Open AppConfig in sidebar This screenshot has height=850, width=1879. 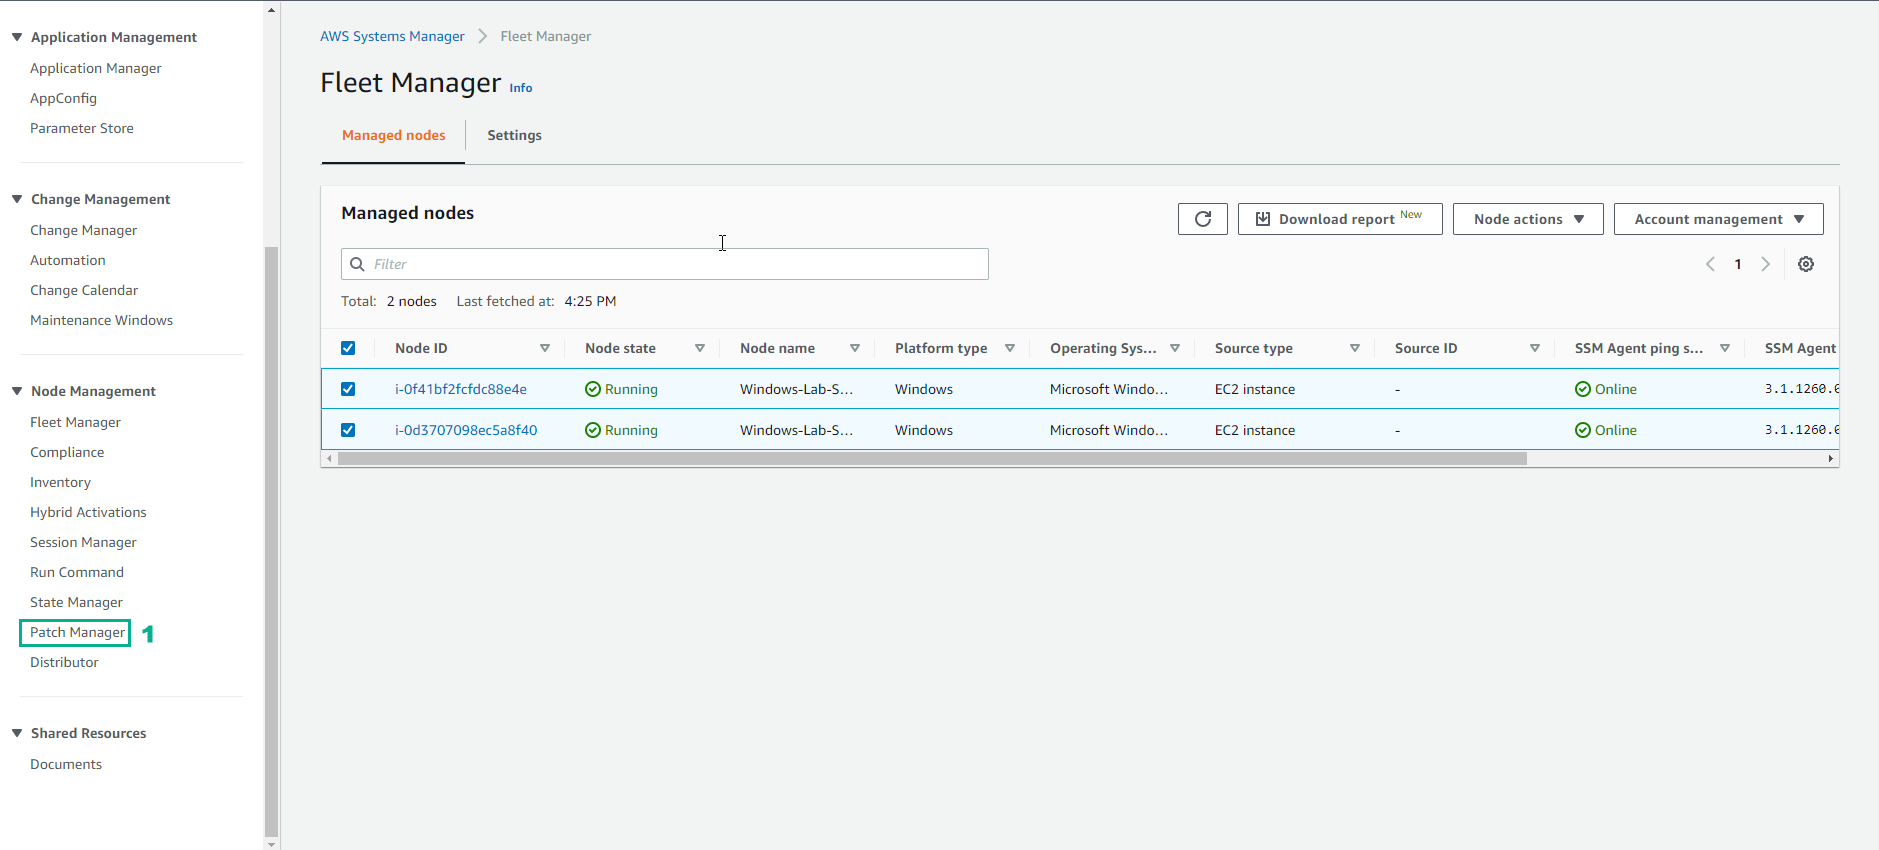tap(63, 98)
